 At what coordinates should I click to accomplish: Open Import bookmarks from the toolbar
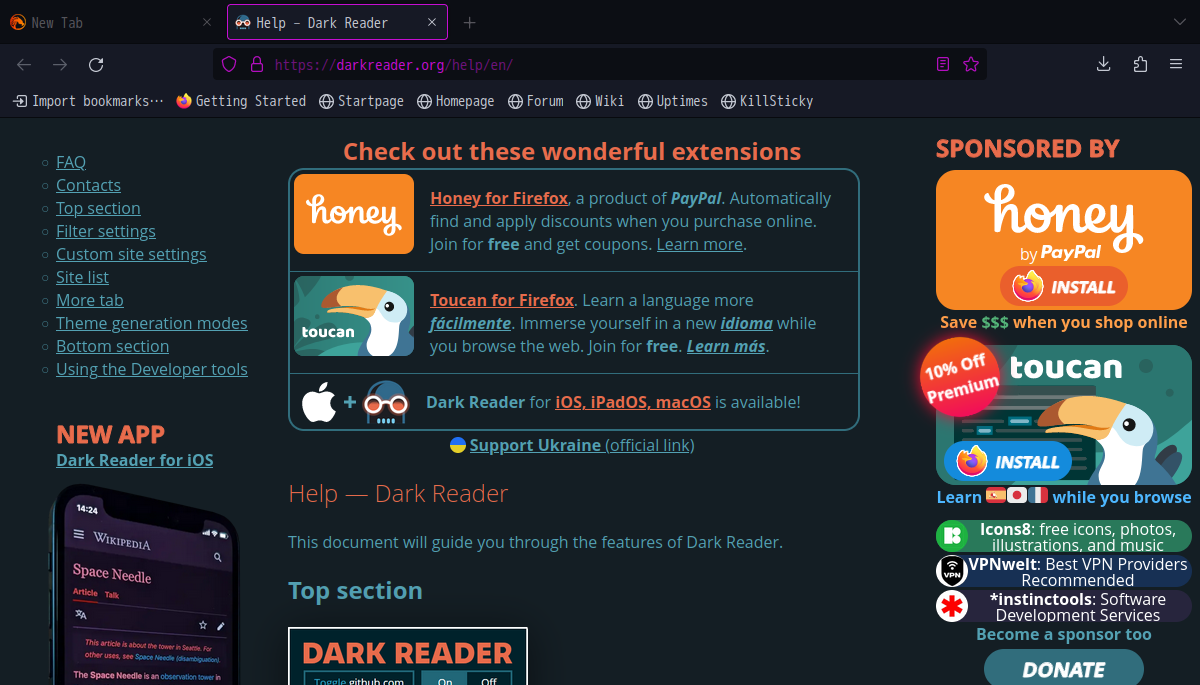(88, 101)
